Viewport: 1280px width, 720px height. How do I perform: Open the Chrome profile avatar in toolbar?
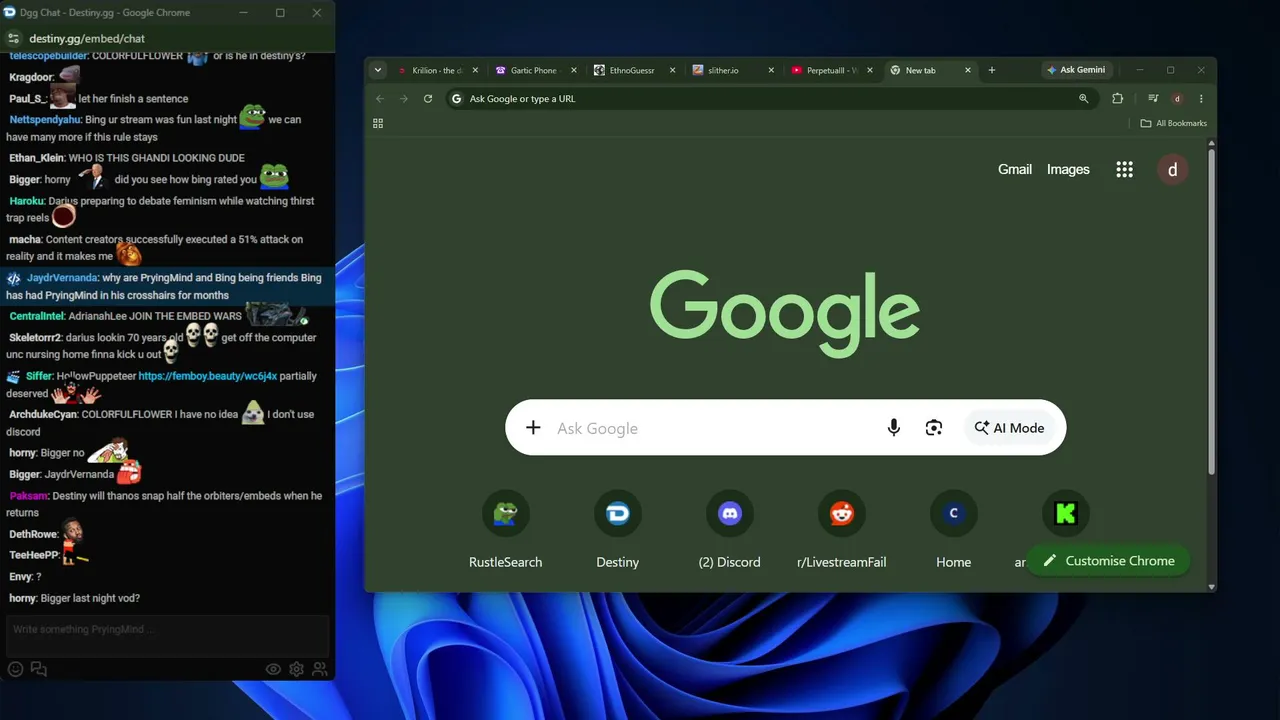pos(1177,99)
